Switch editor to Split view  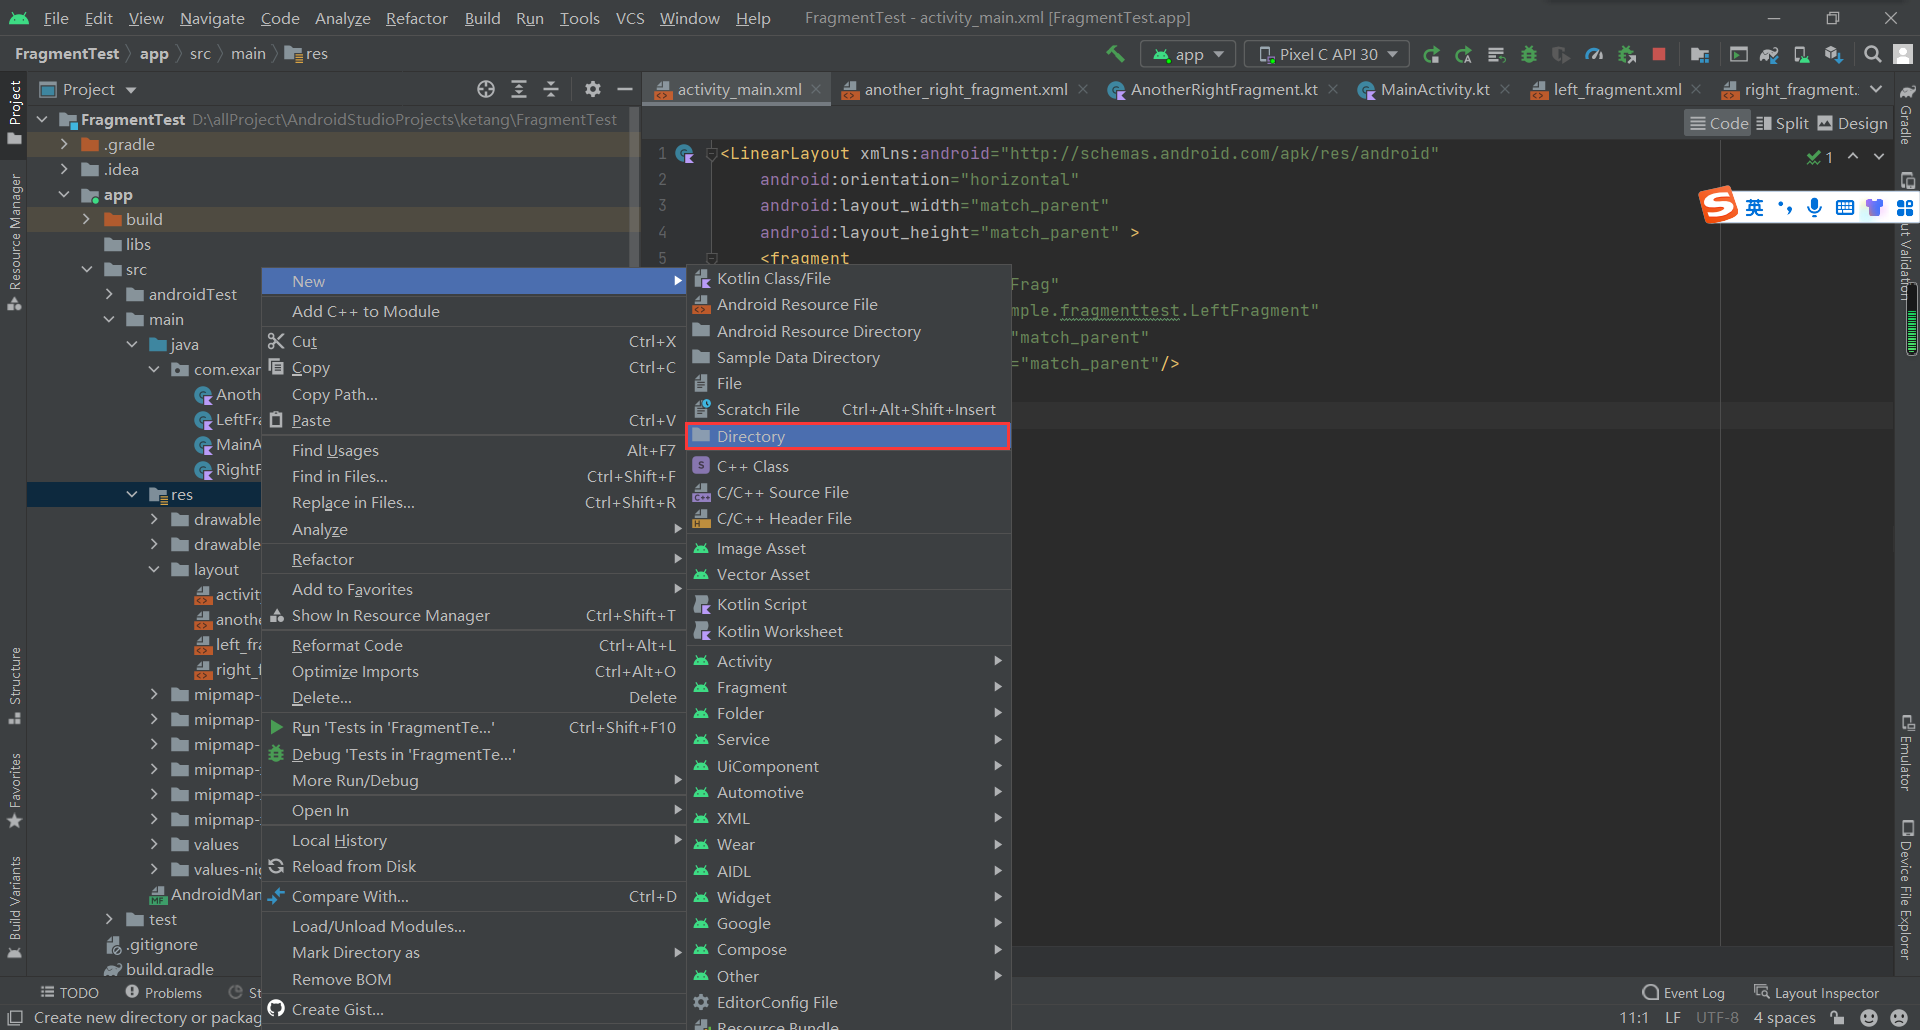pyautogui.click(x=1782, y=123)
